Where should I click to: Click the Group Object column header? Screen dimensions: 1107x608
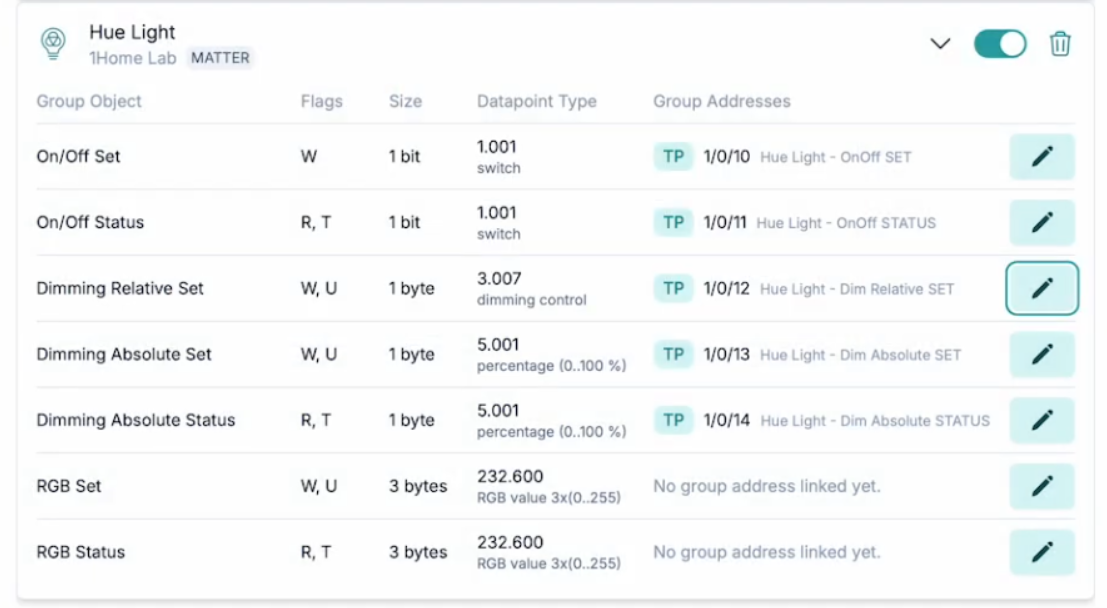point(89,101)
